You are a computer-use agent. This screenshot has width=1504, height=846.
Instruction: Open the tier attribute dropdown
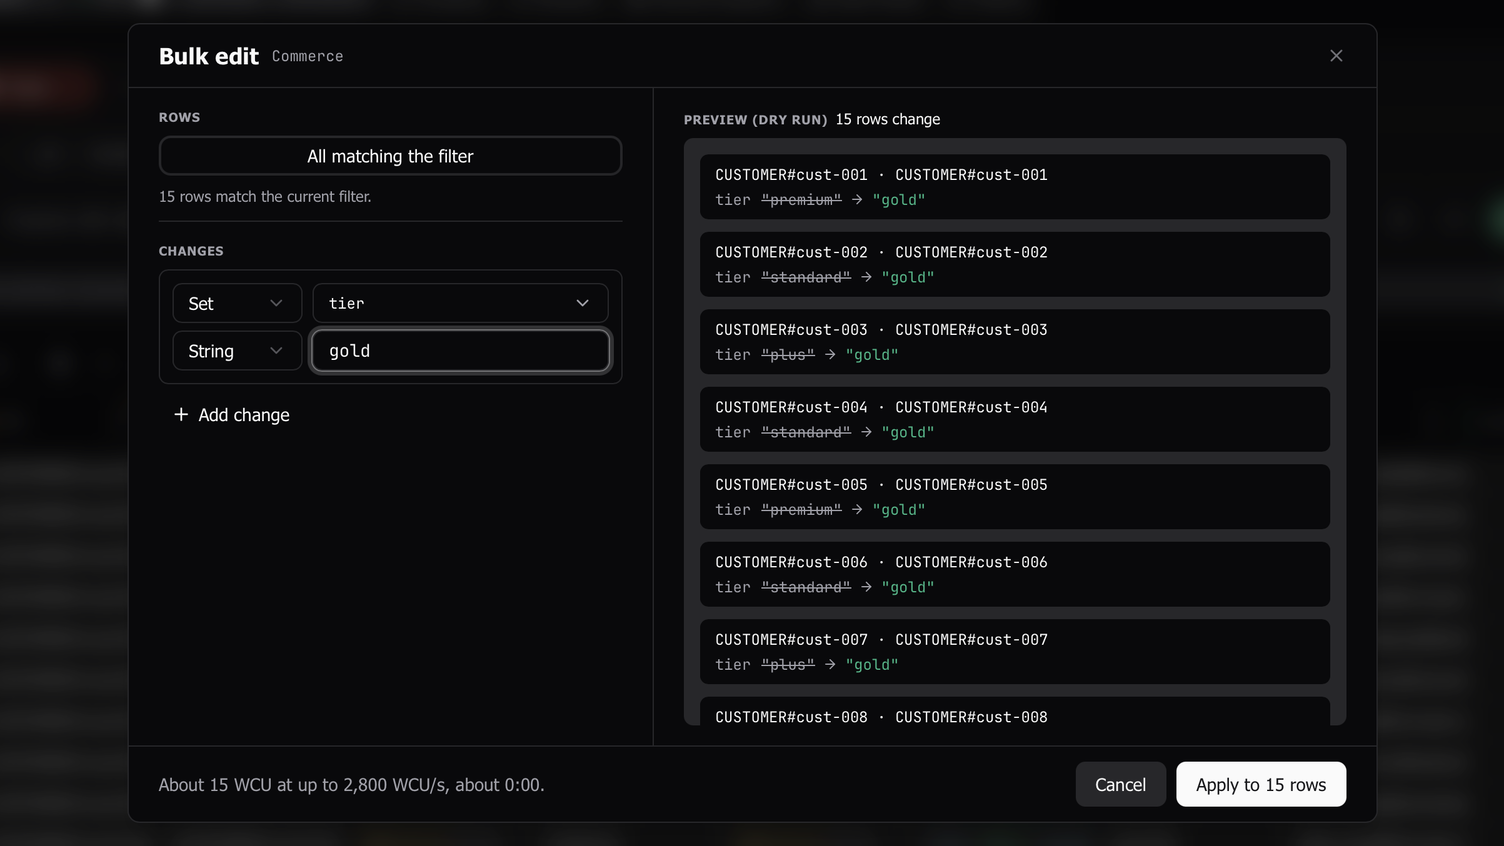(460, 303)
